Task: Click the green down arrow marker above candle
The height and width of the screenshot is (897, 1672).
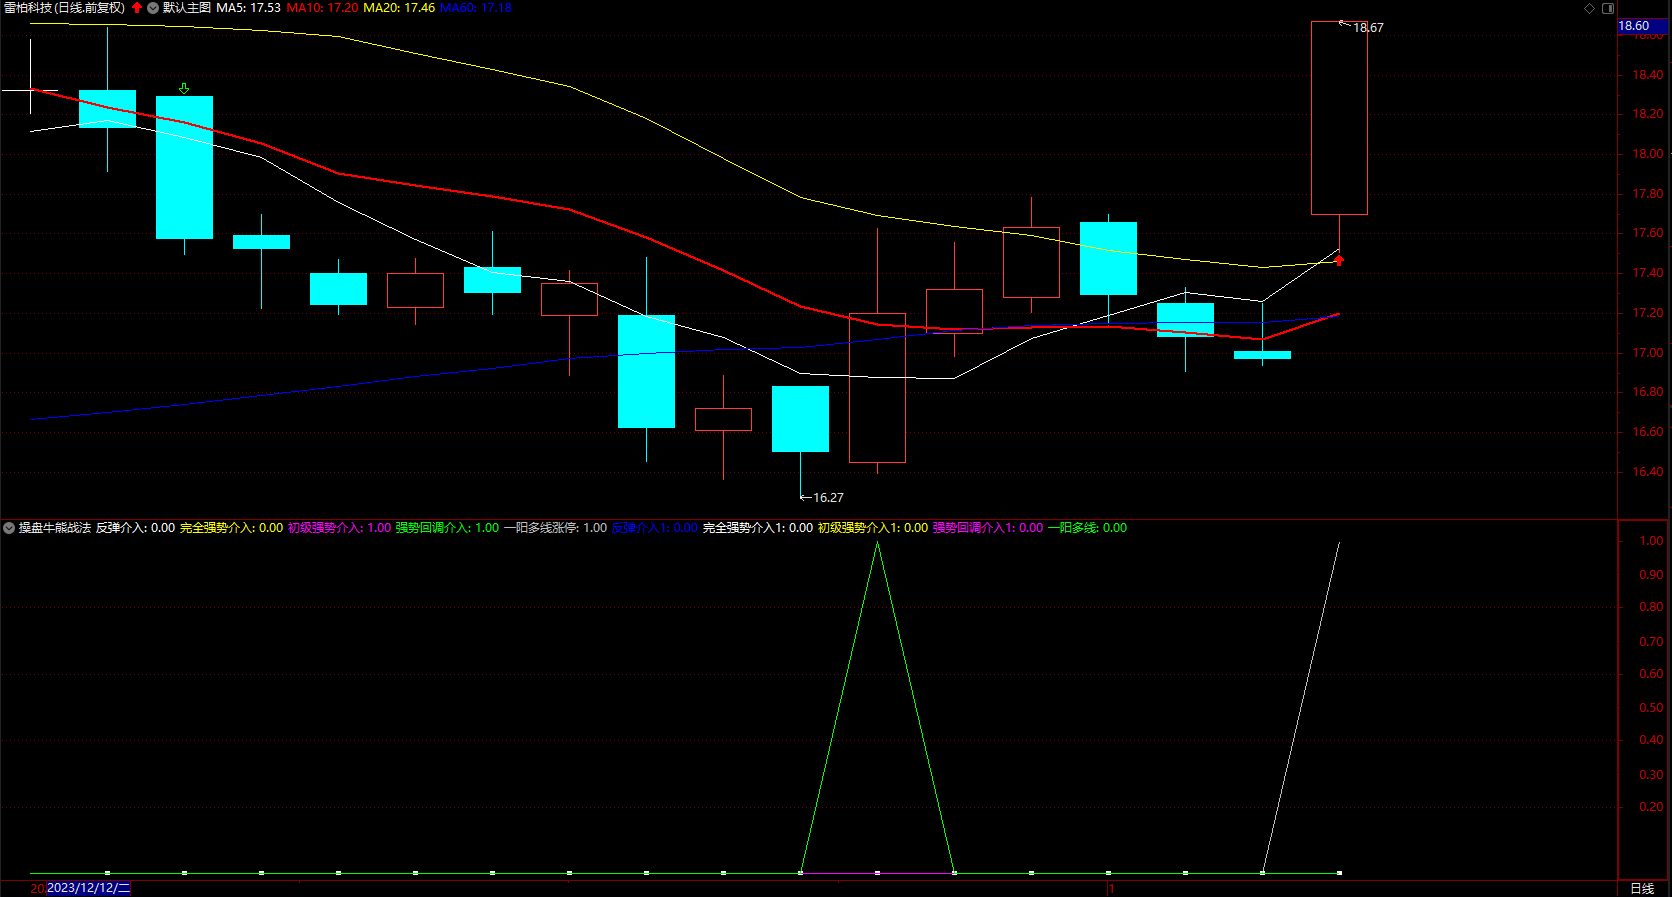Action: pos(184,89)
